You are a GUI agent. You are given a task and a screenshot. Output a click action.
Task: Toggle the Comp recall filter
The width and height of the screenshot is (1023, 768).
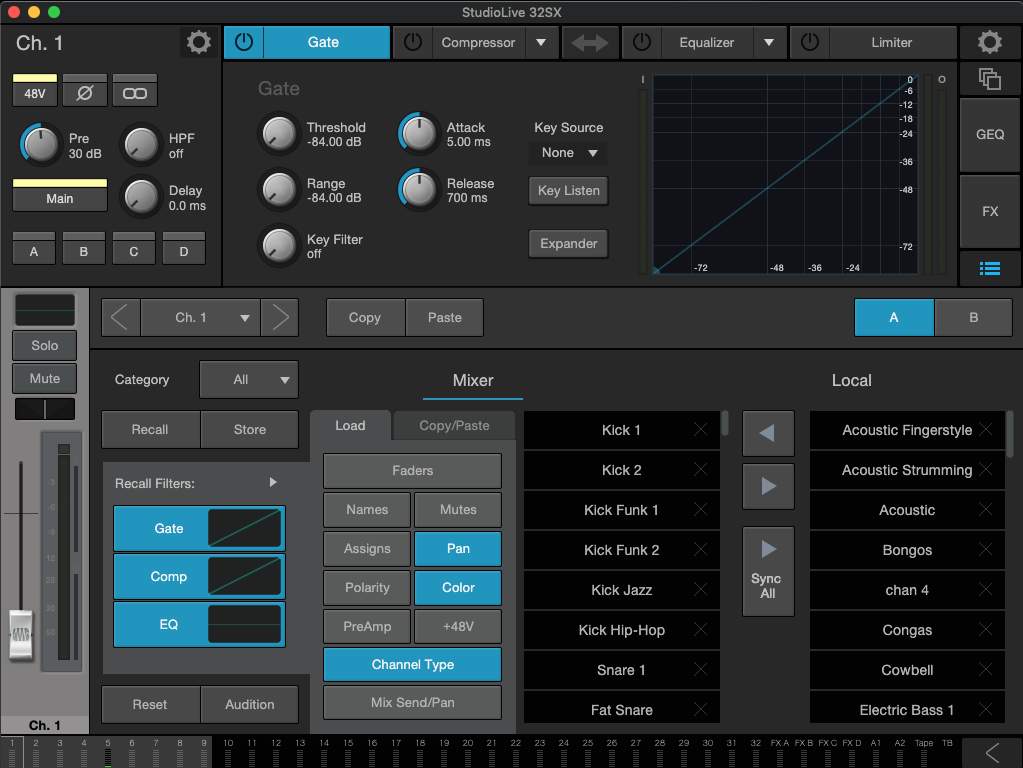[168, 577]
